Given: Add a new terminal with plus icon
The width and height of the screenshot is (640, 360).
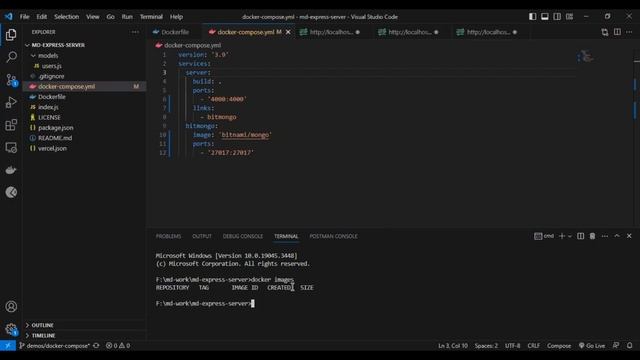Looking at the screenshot, I should (x=562, y=236).
